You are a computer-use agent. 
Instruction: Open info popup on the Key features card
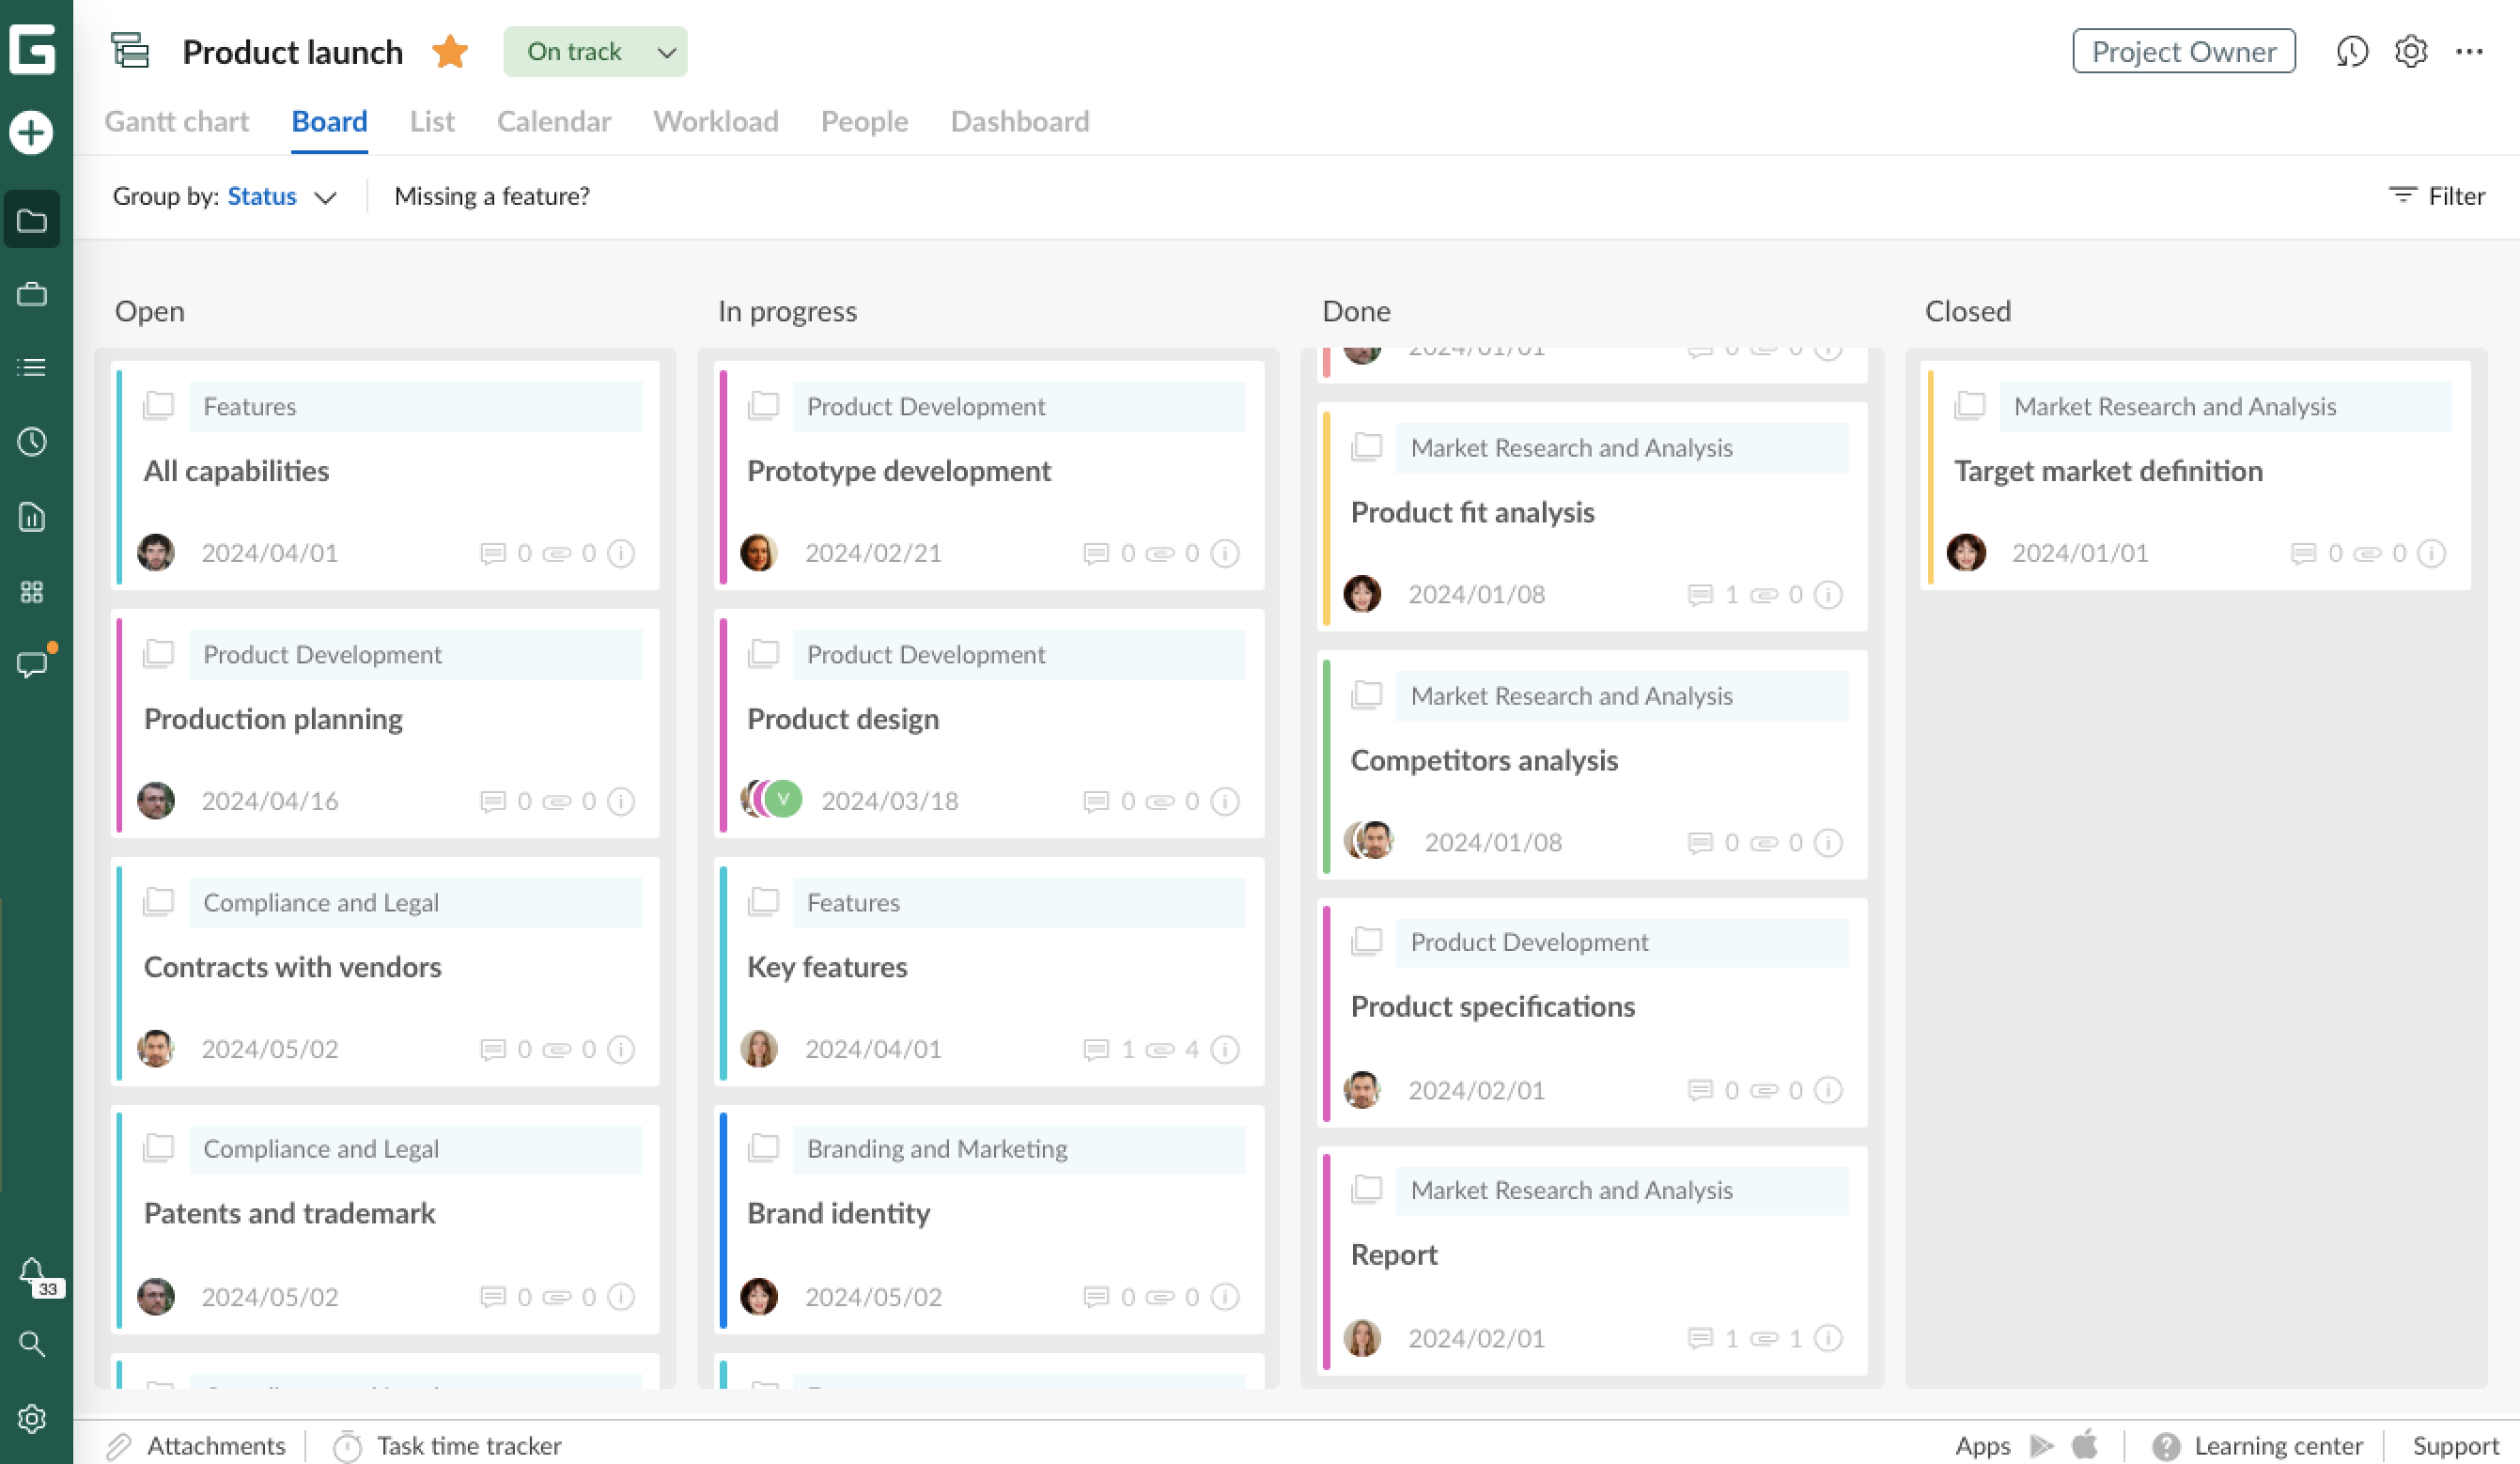tap(1224, 1049)
